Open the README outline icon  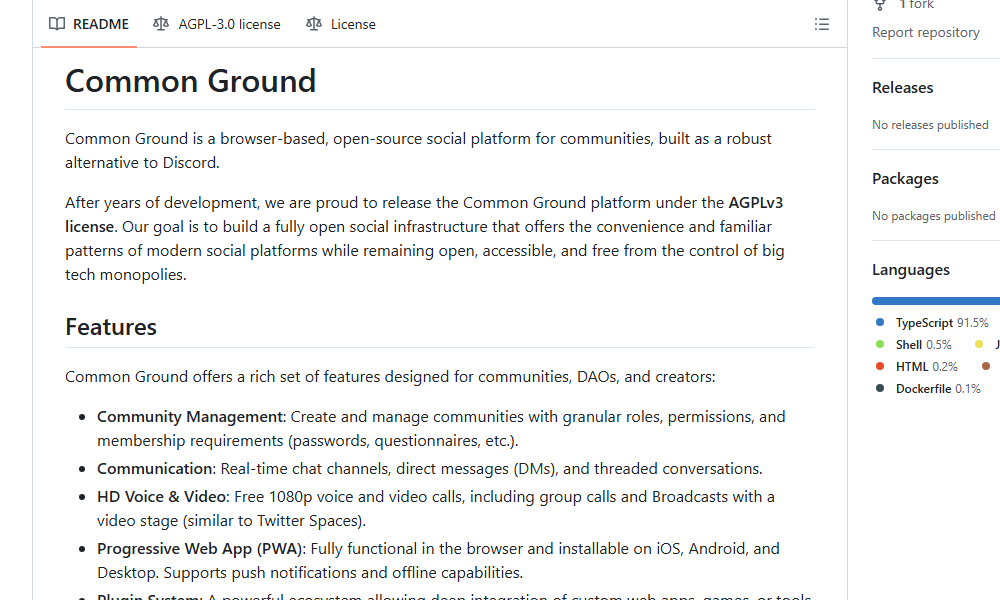click(x=822, y=24)
